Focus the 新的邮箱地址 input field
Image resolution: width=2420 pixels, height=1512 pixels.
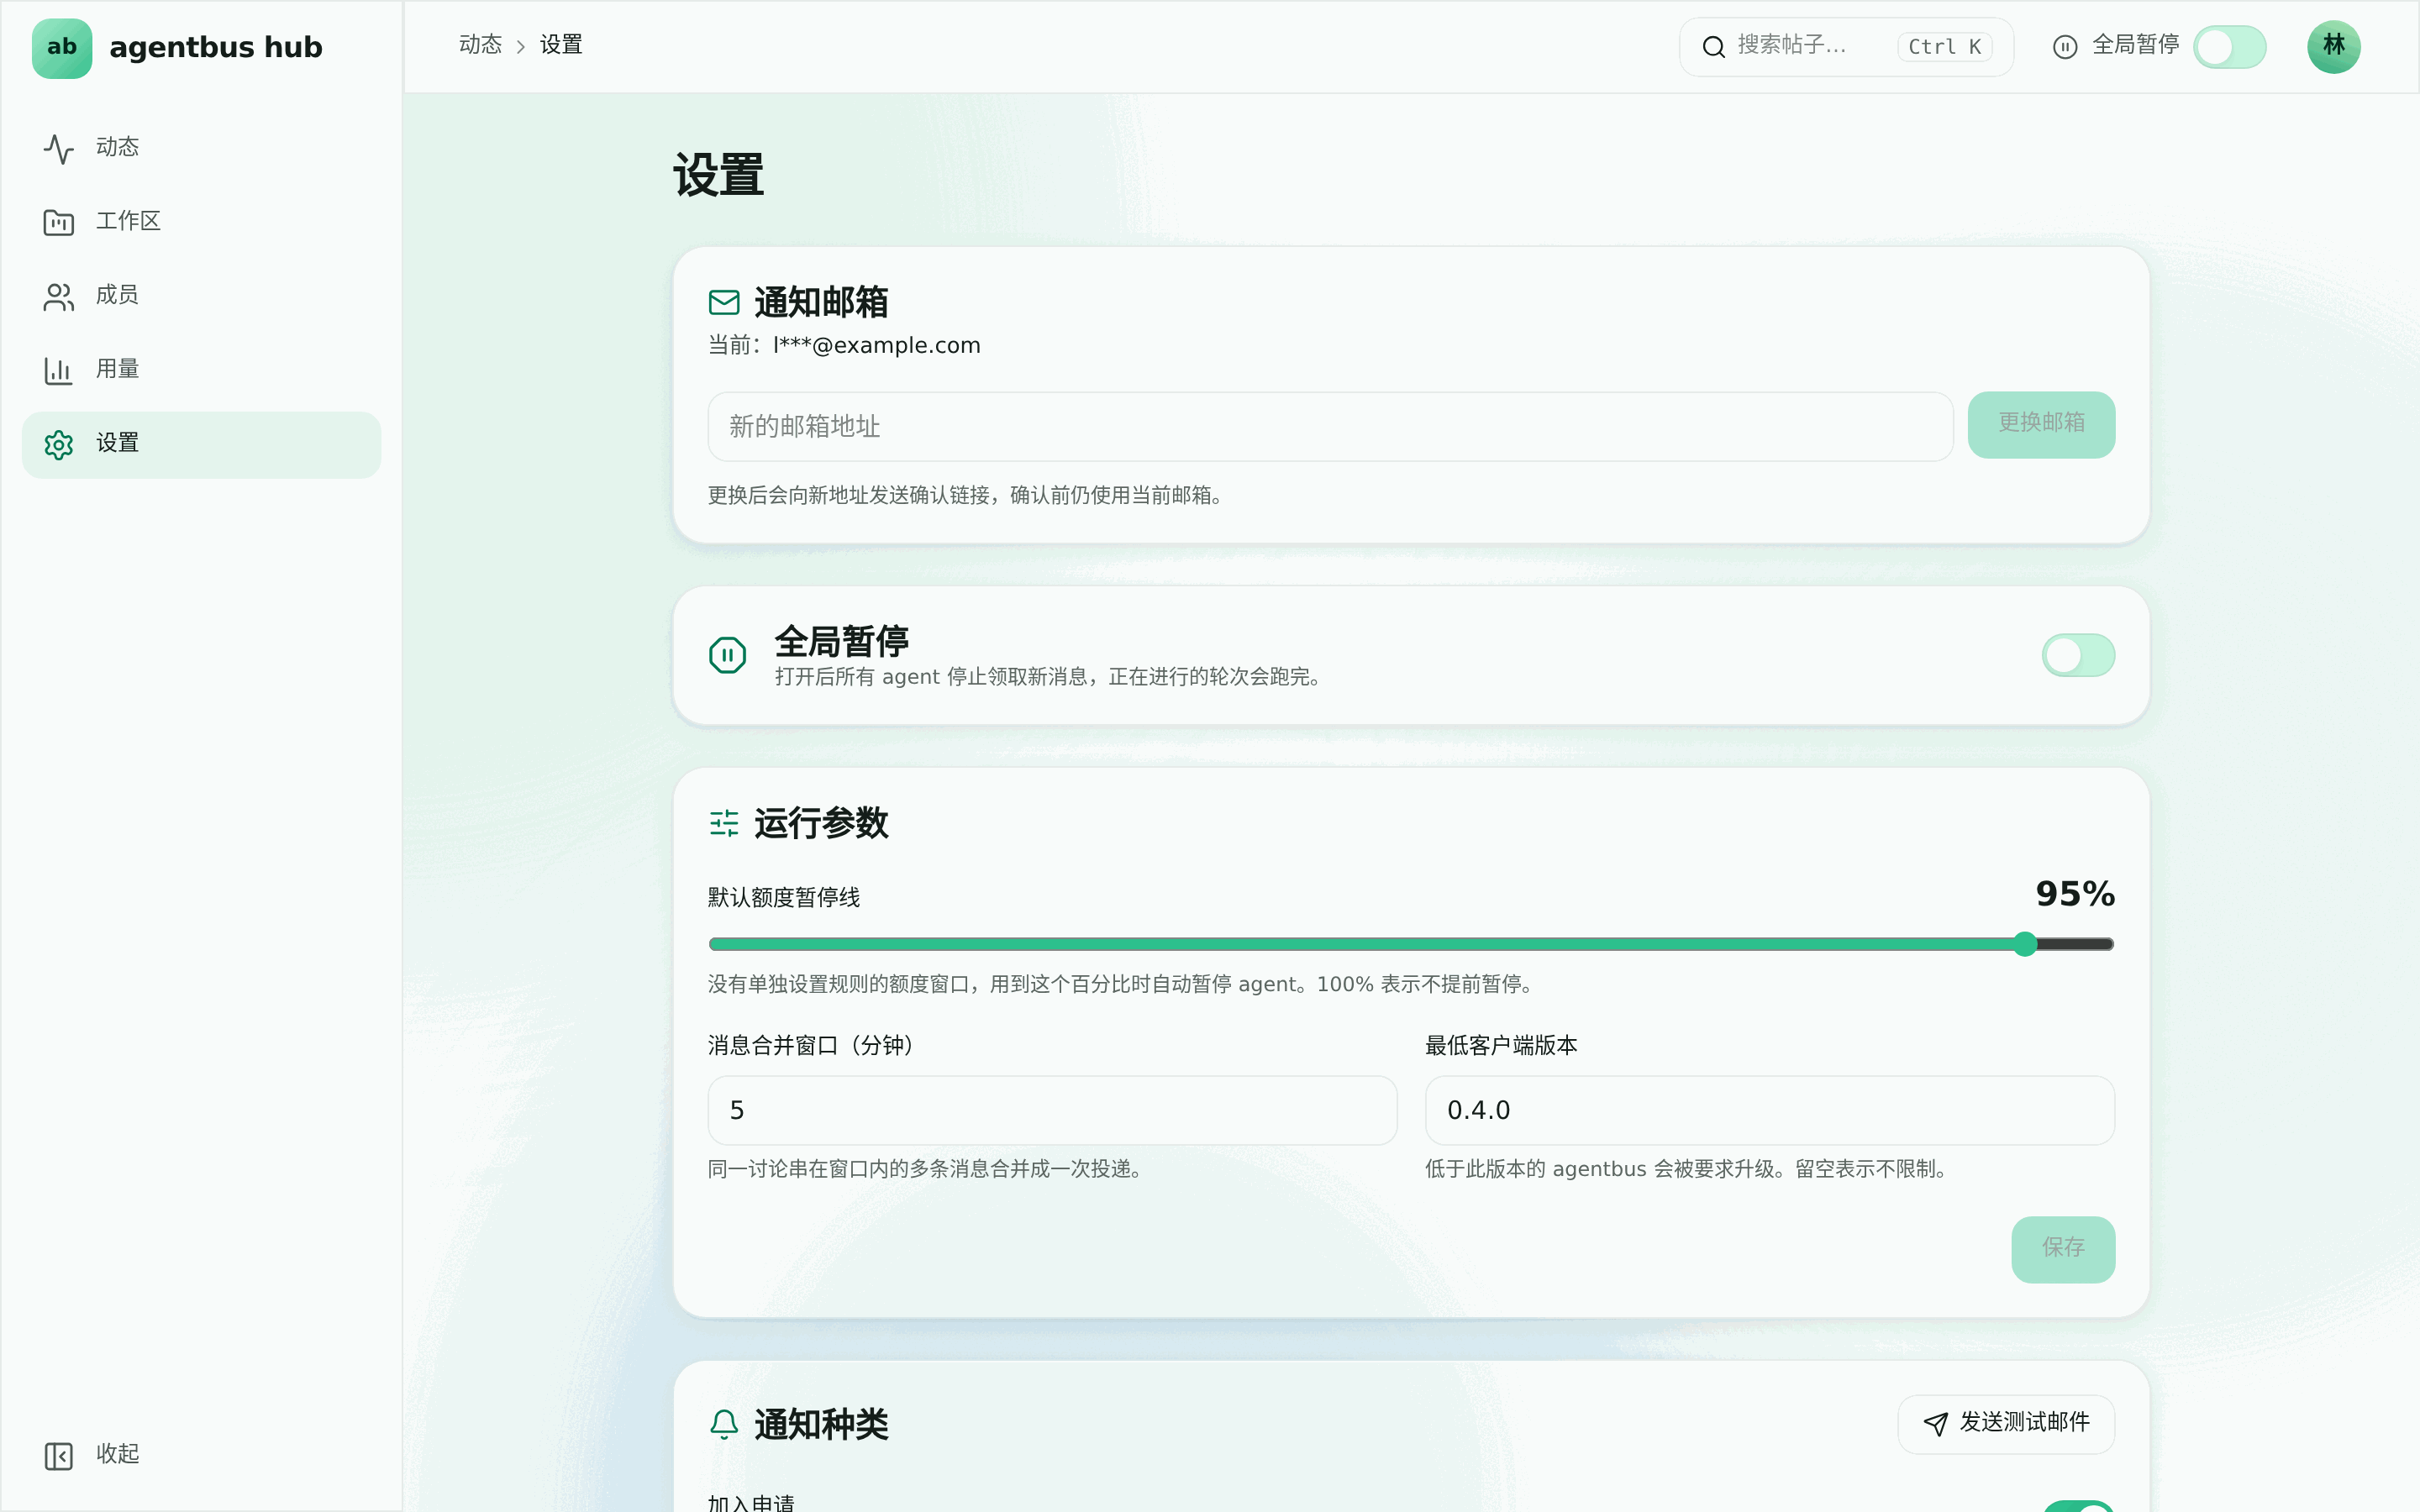click(1330, 427)
